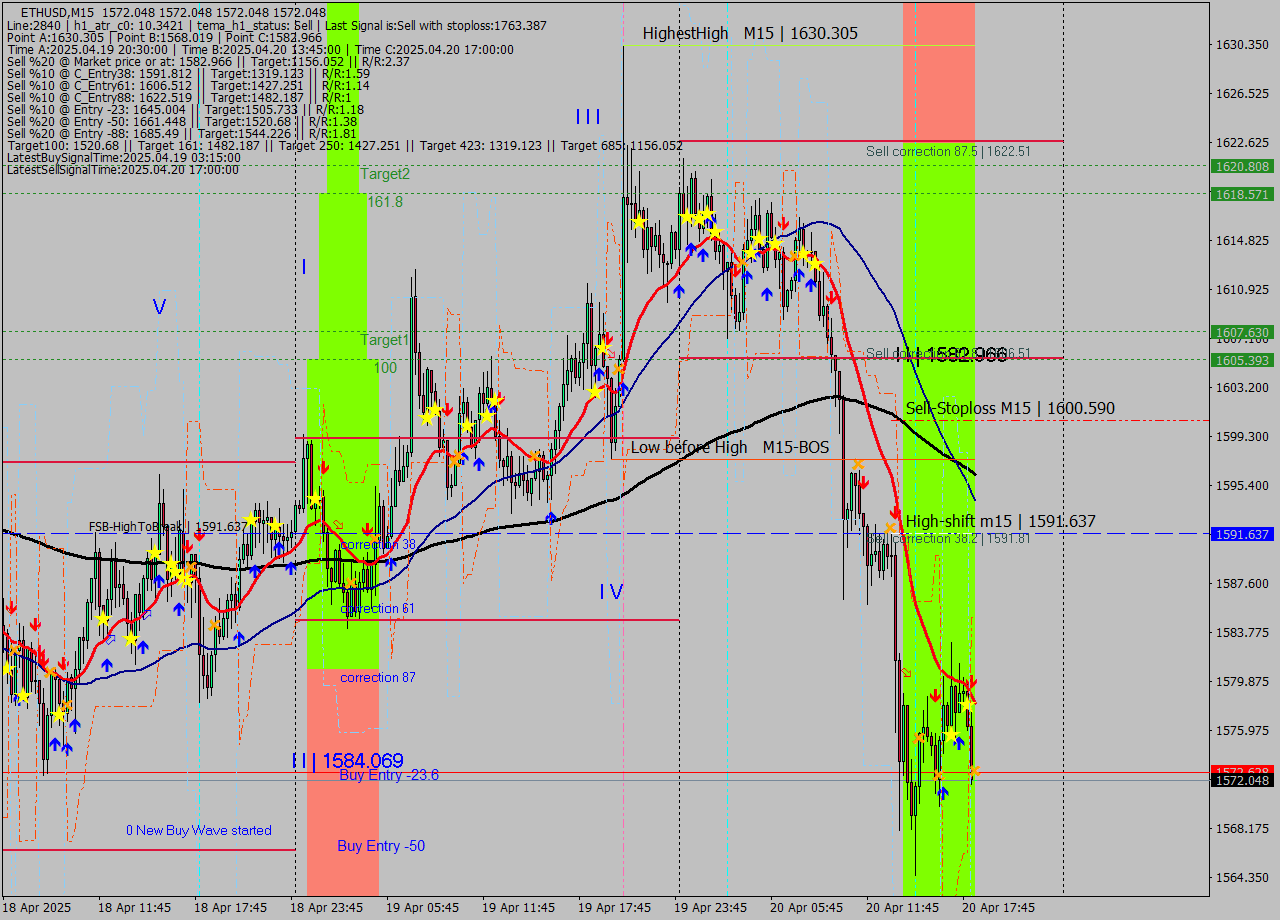Click the Buy Entry -50 label
1280x920 pixels.
(x=381, y=846)
